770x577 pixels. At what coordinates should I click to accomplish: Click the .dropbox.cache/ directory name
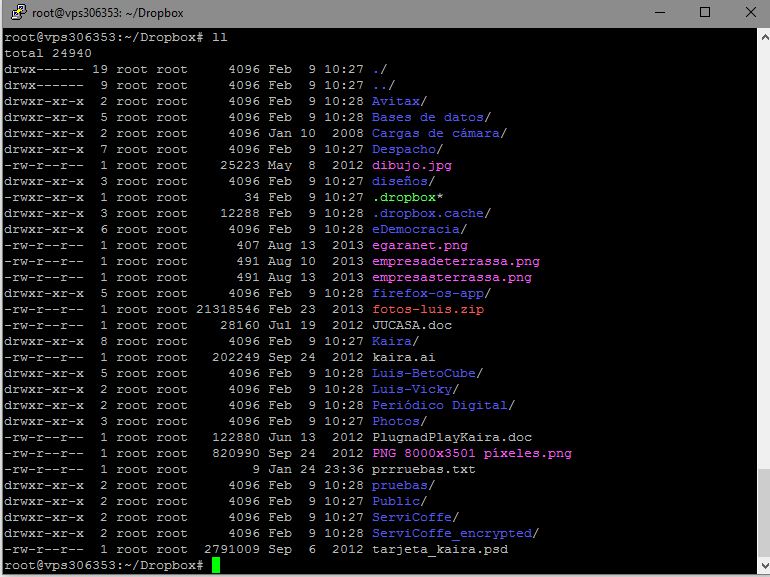431,213
